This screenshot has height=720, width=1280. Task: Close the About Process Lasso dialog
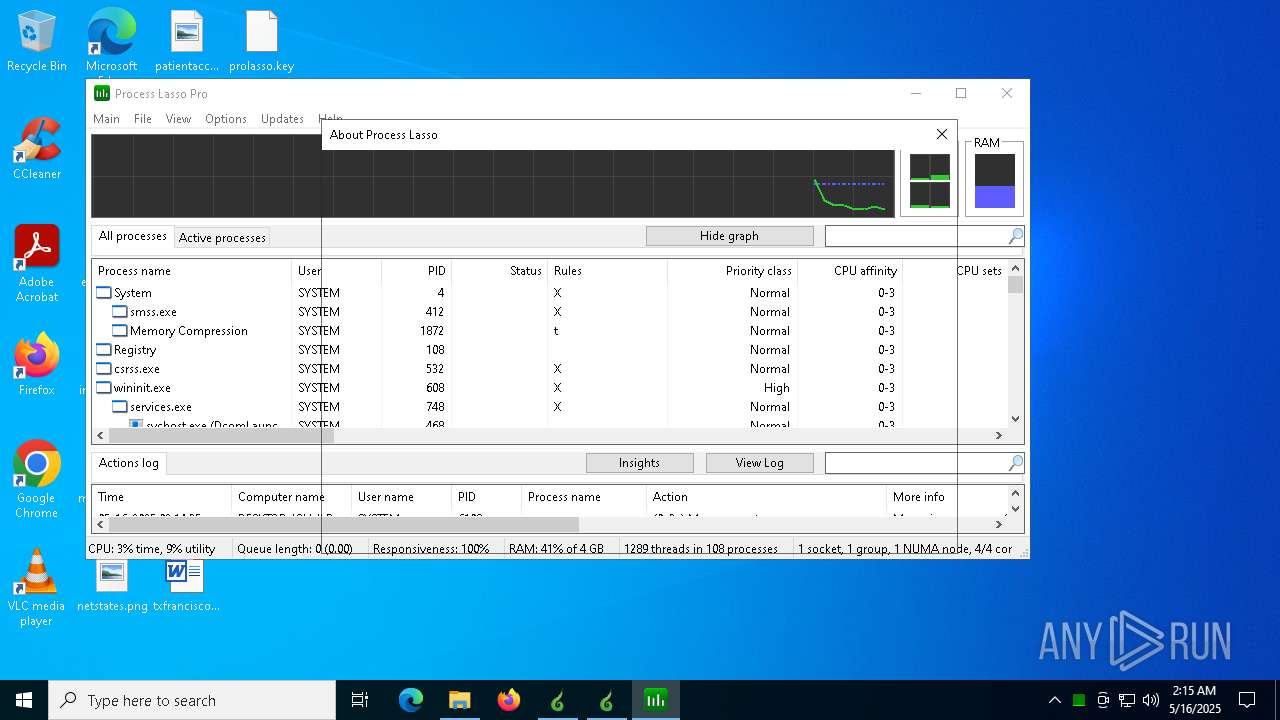941,134
